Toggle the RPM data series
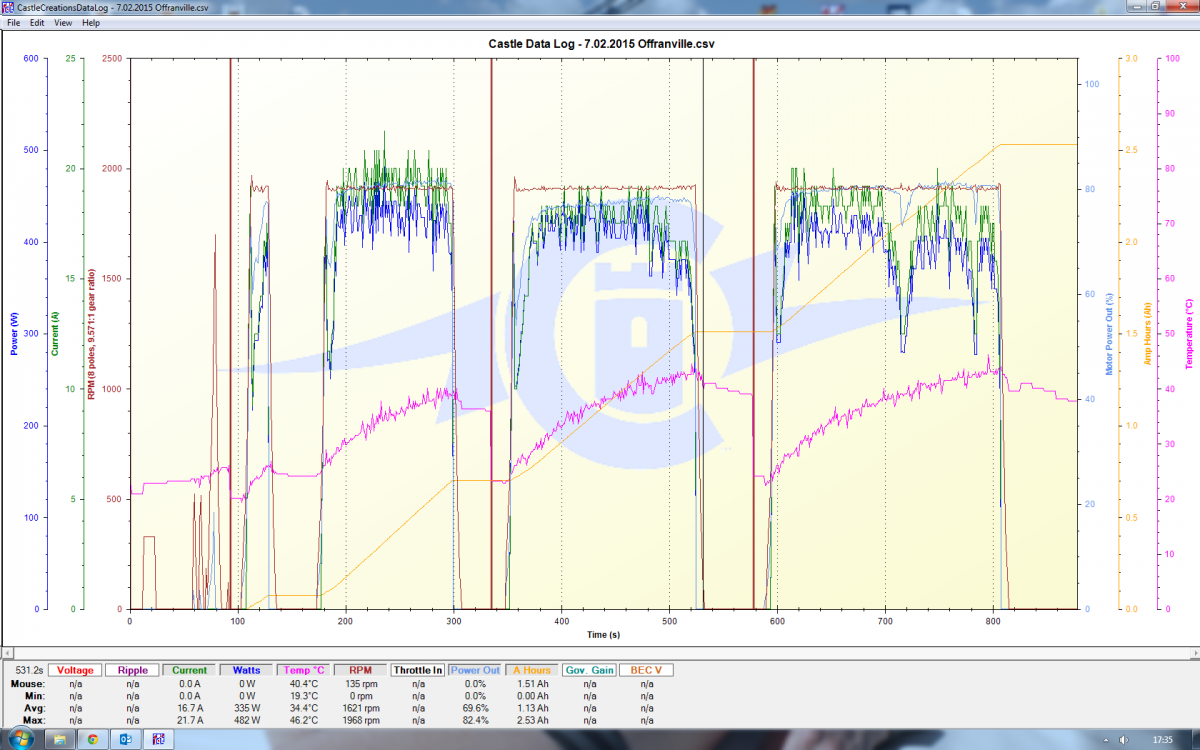The height and width of the screenshot is (750, 1200). click(x=360, y=670)
